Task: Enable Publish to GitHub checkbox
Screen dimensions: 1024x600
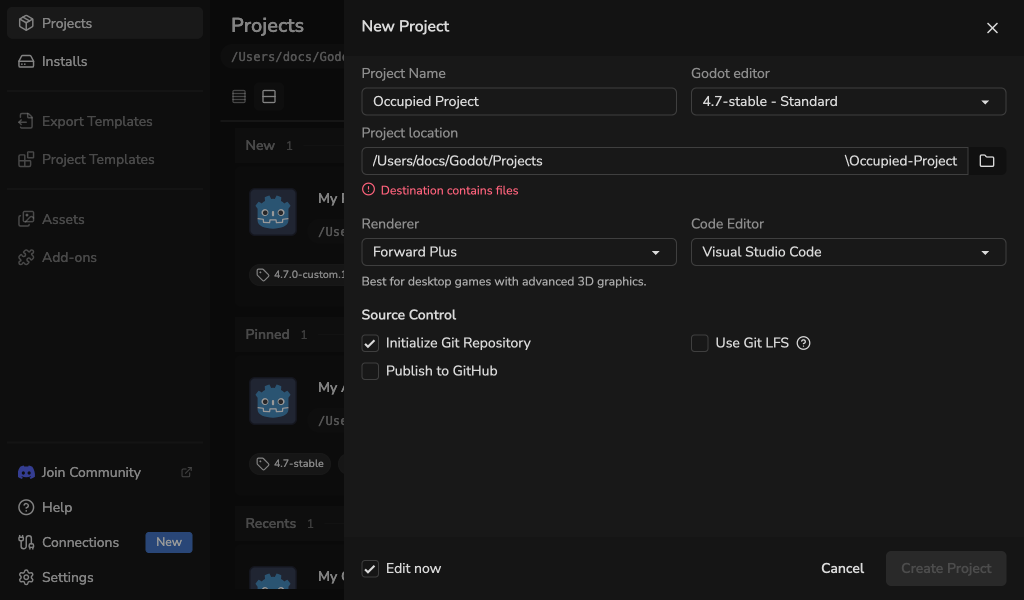Action: [370, 371]
